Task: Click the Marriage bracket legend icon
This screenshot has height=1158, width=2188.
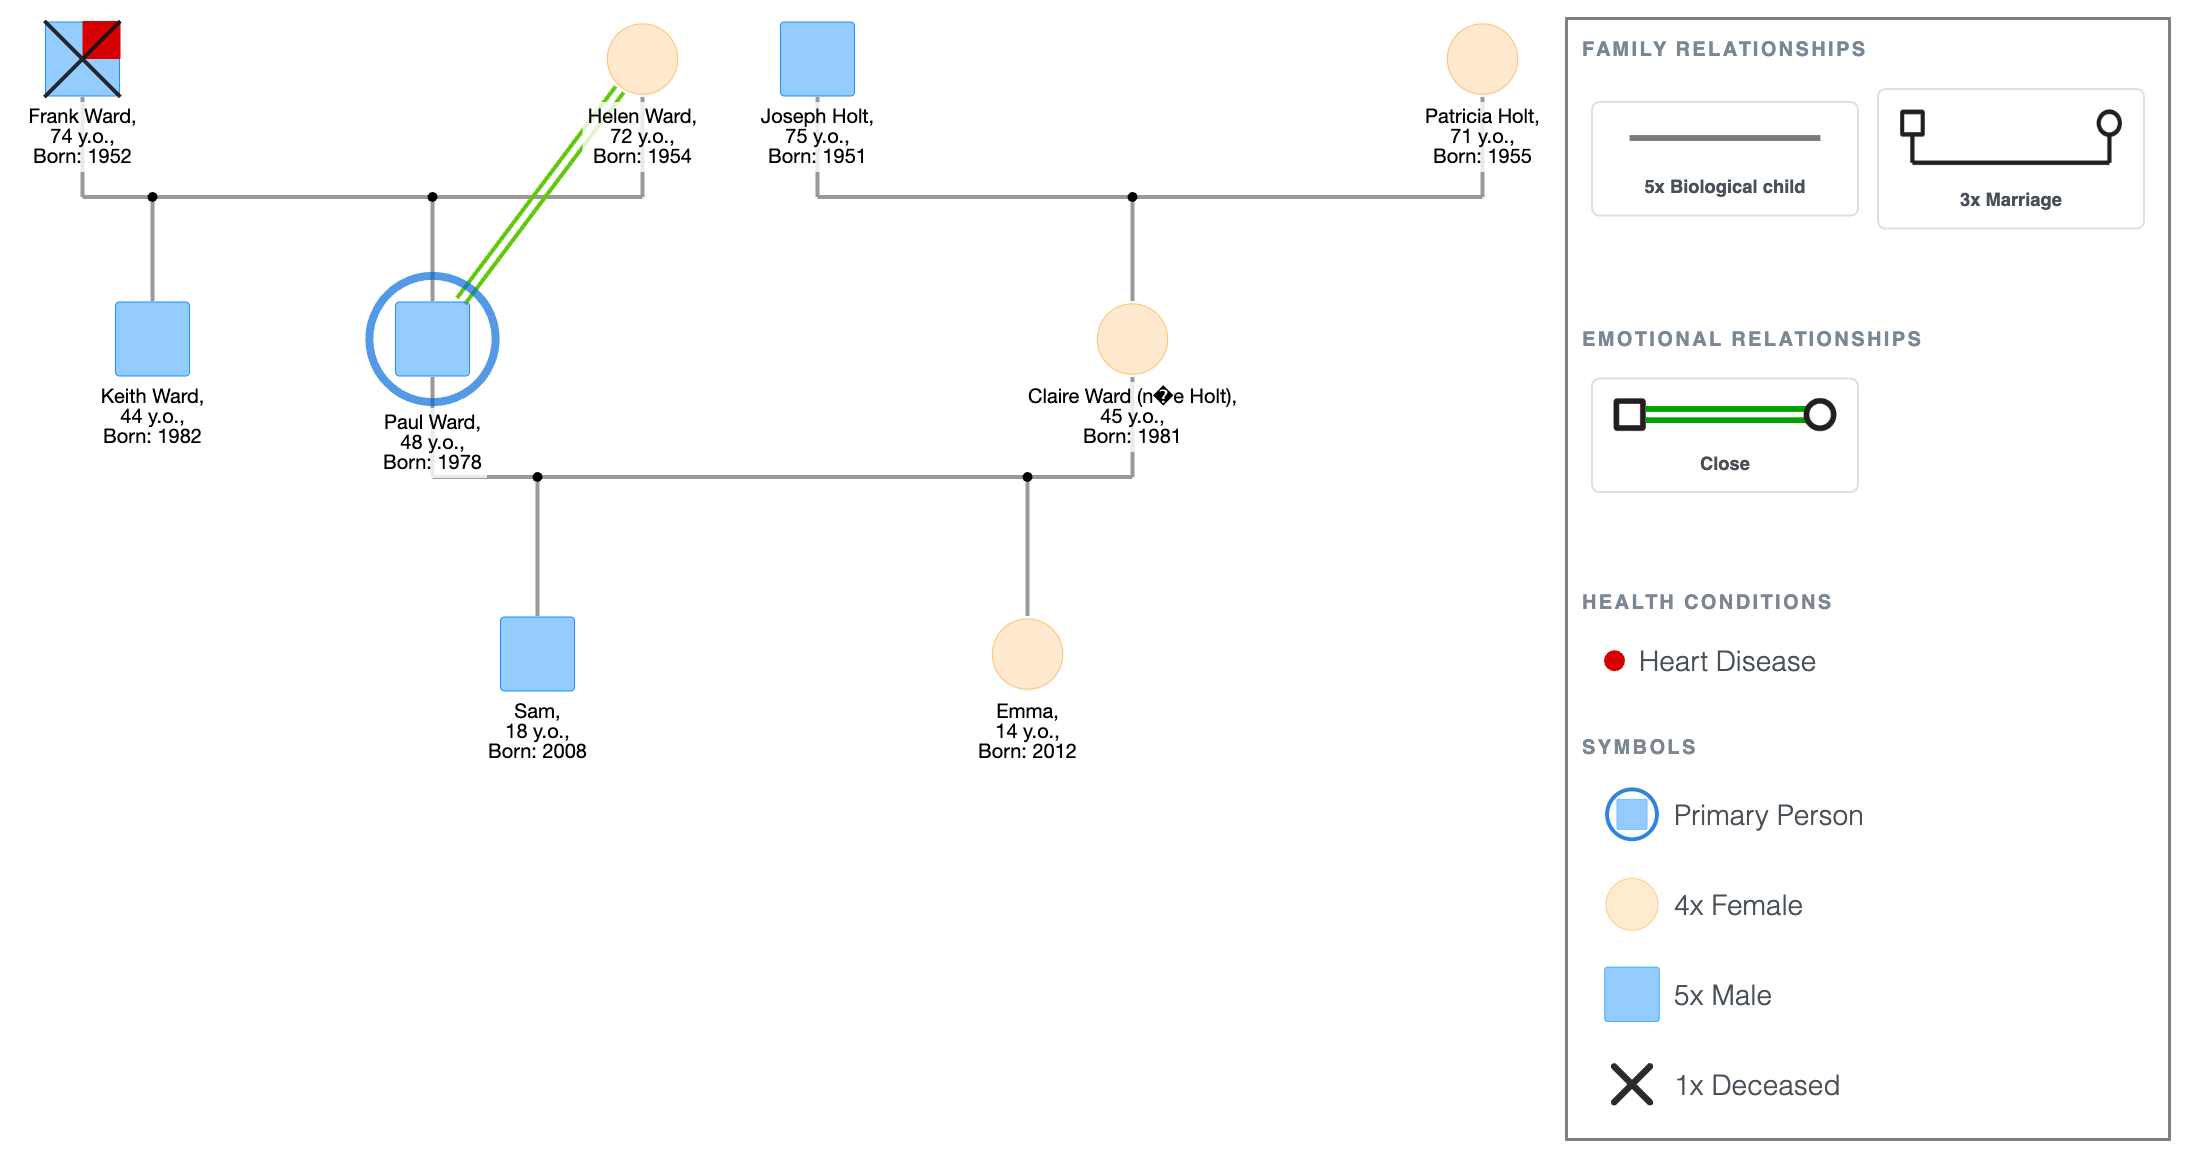Action: pos(2010,137)
